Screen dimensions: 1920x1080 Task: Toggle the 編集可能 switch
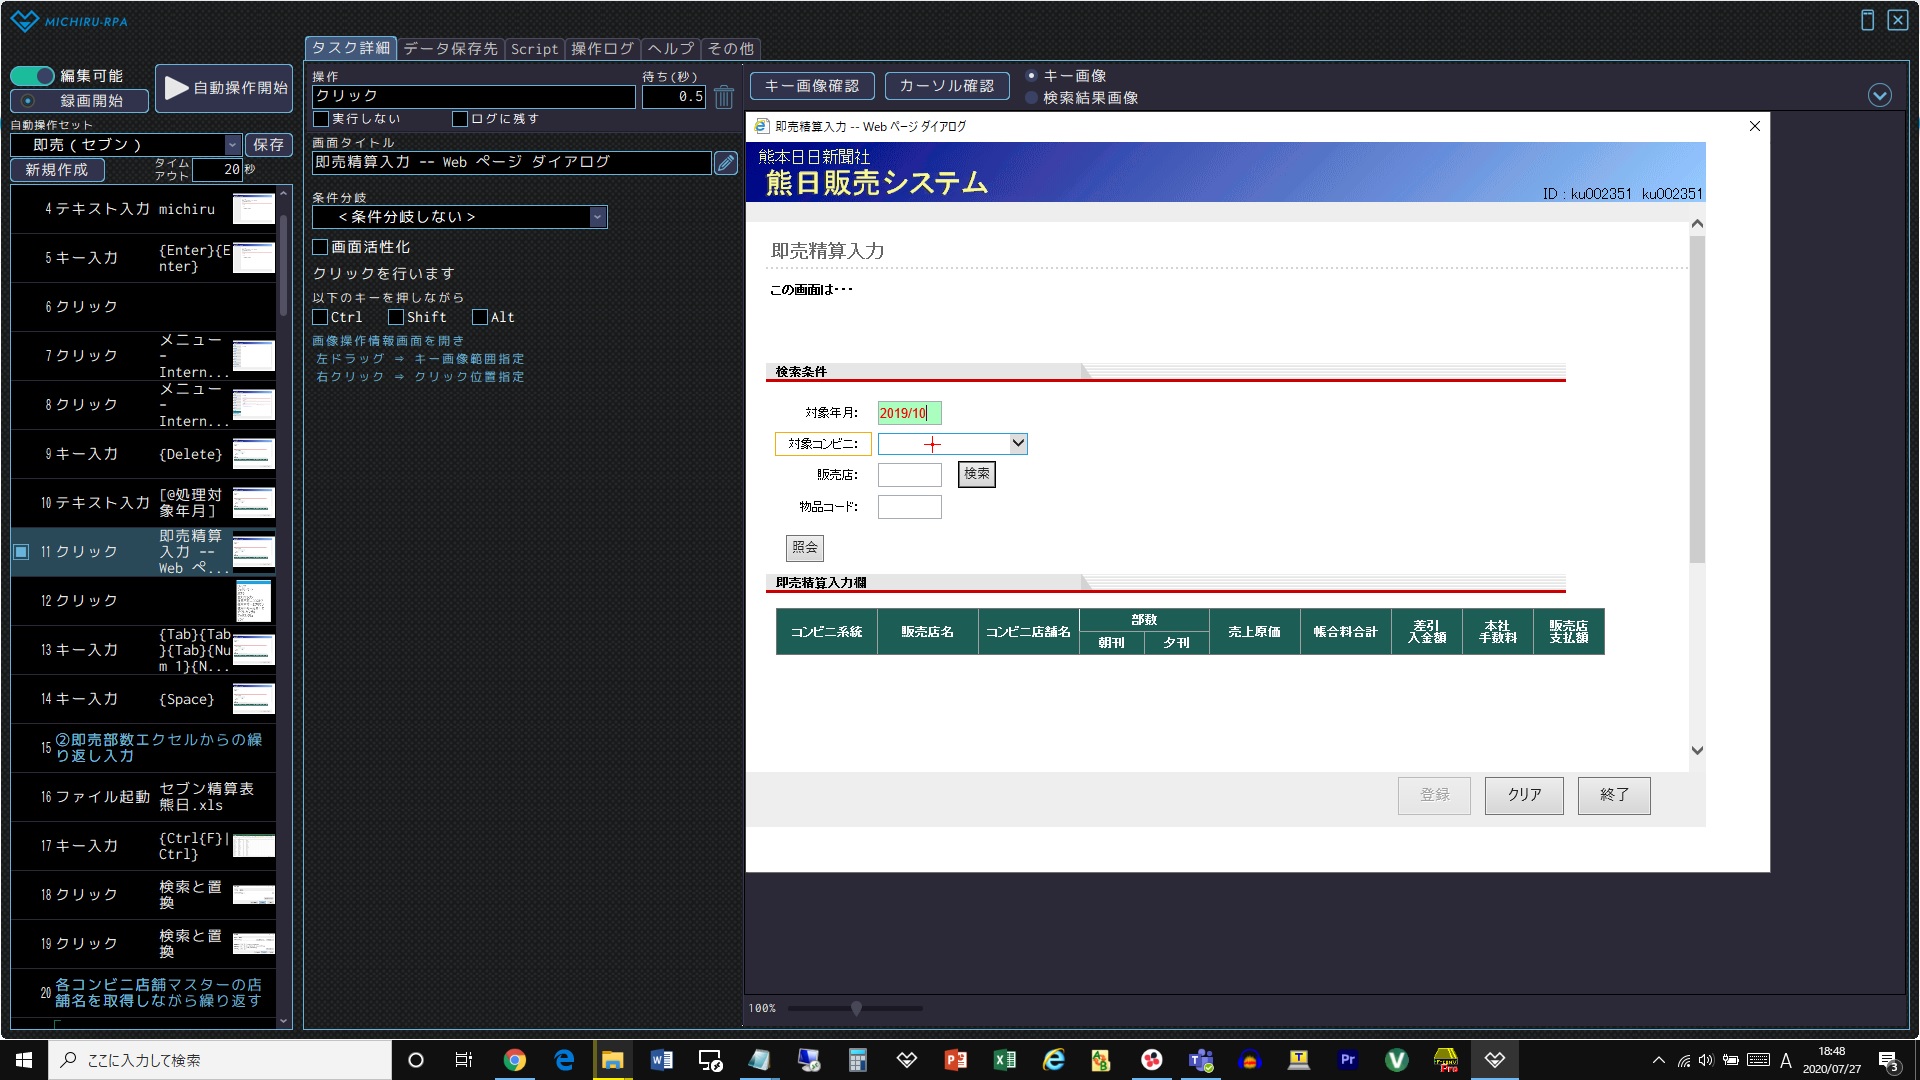[x=32, y=76]
